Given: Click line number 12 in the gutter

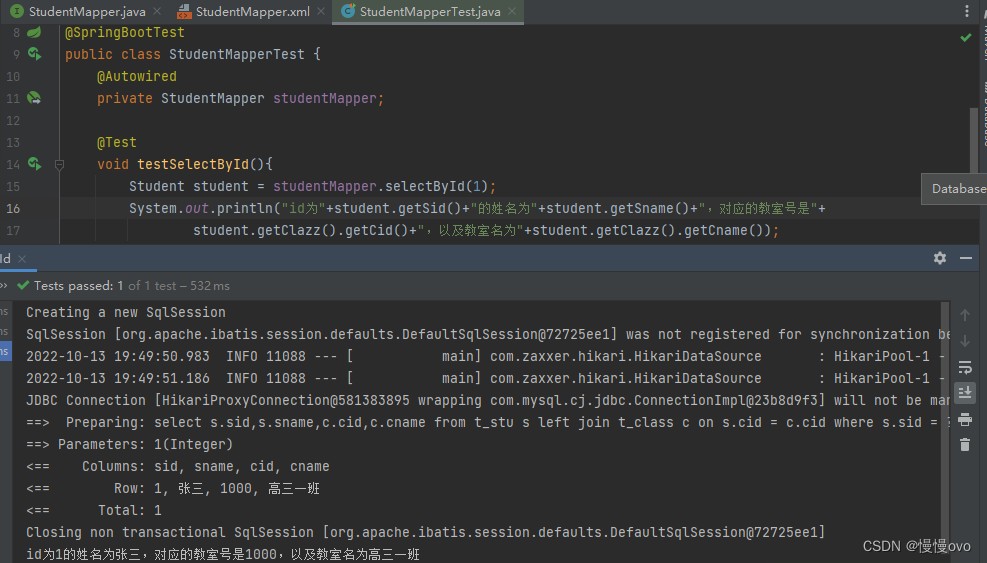Looking at the screenshot, I should (13, 120).
